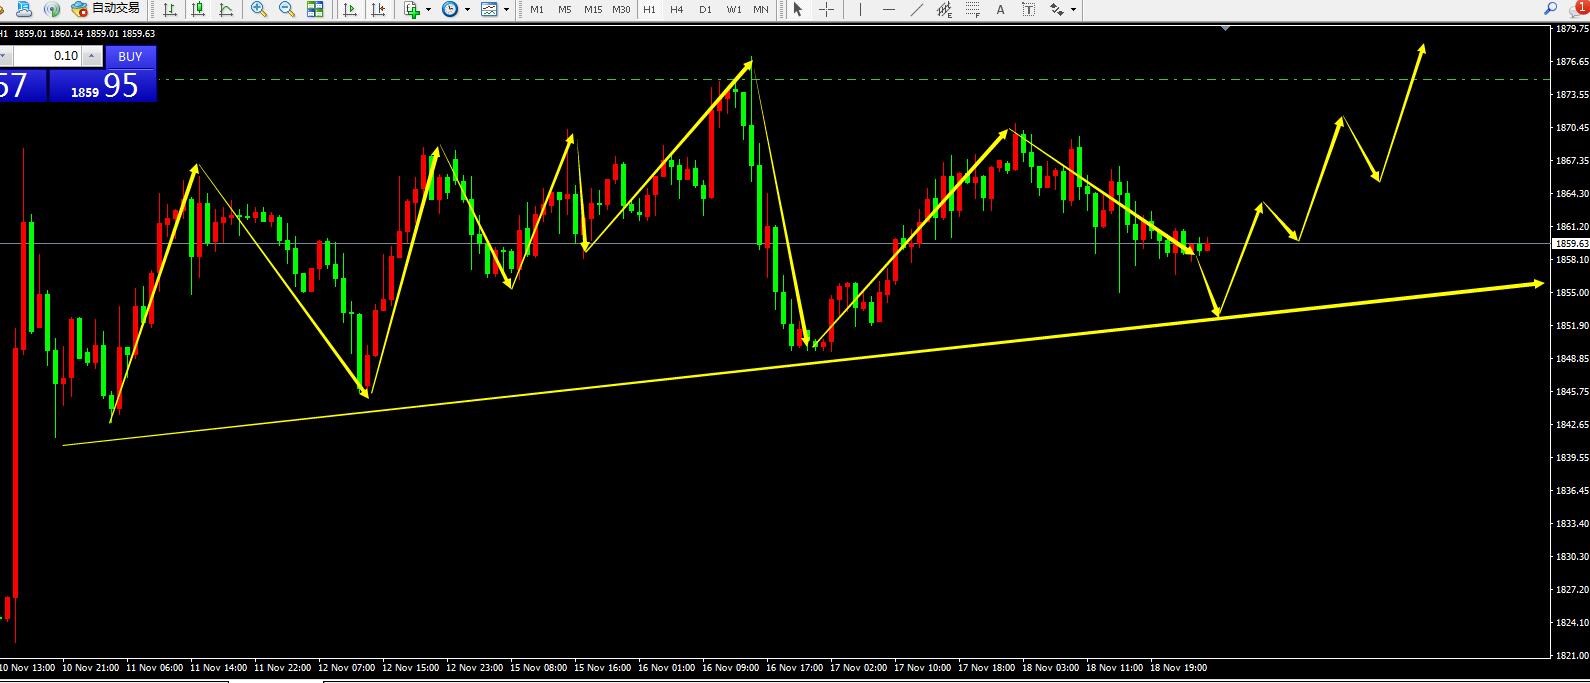Select the cursor arrow tool
Image resolution: width=1590 pixels, height=683 pixels.
(797, 9)
